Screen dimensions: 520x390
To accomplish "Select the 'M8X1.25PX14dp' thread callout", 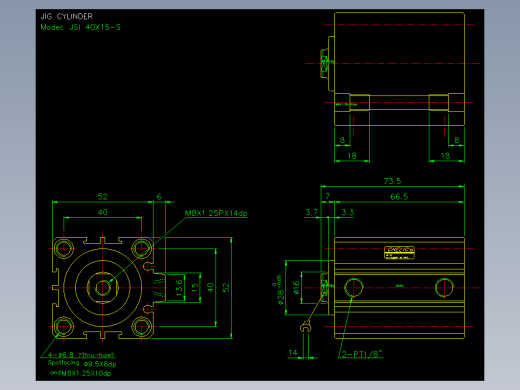I will [x=216, y=213].
